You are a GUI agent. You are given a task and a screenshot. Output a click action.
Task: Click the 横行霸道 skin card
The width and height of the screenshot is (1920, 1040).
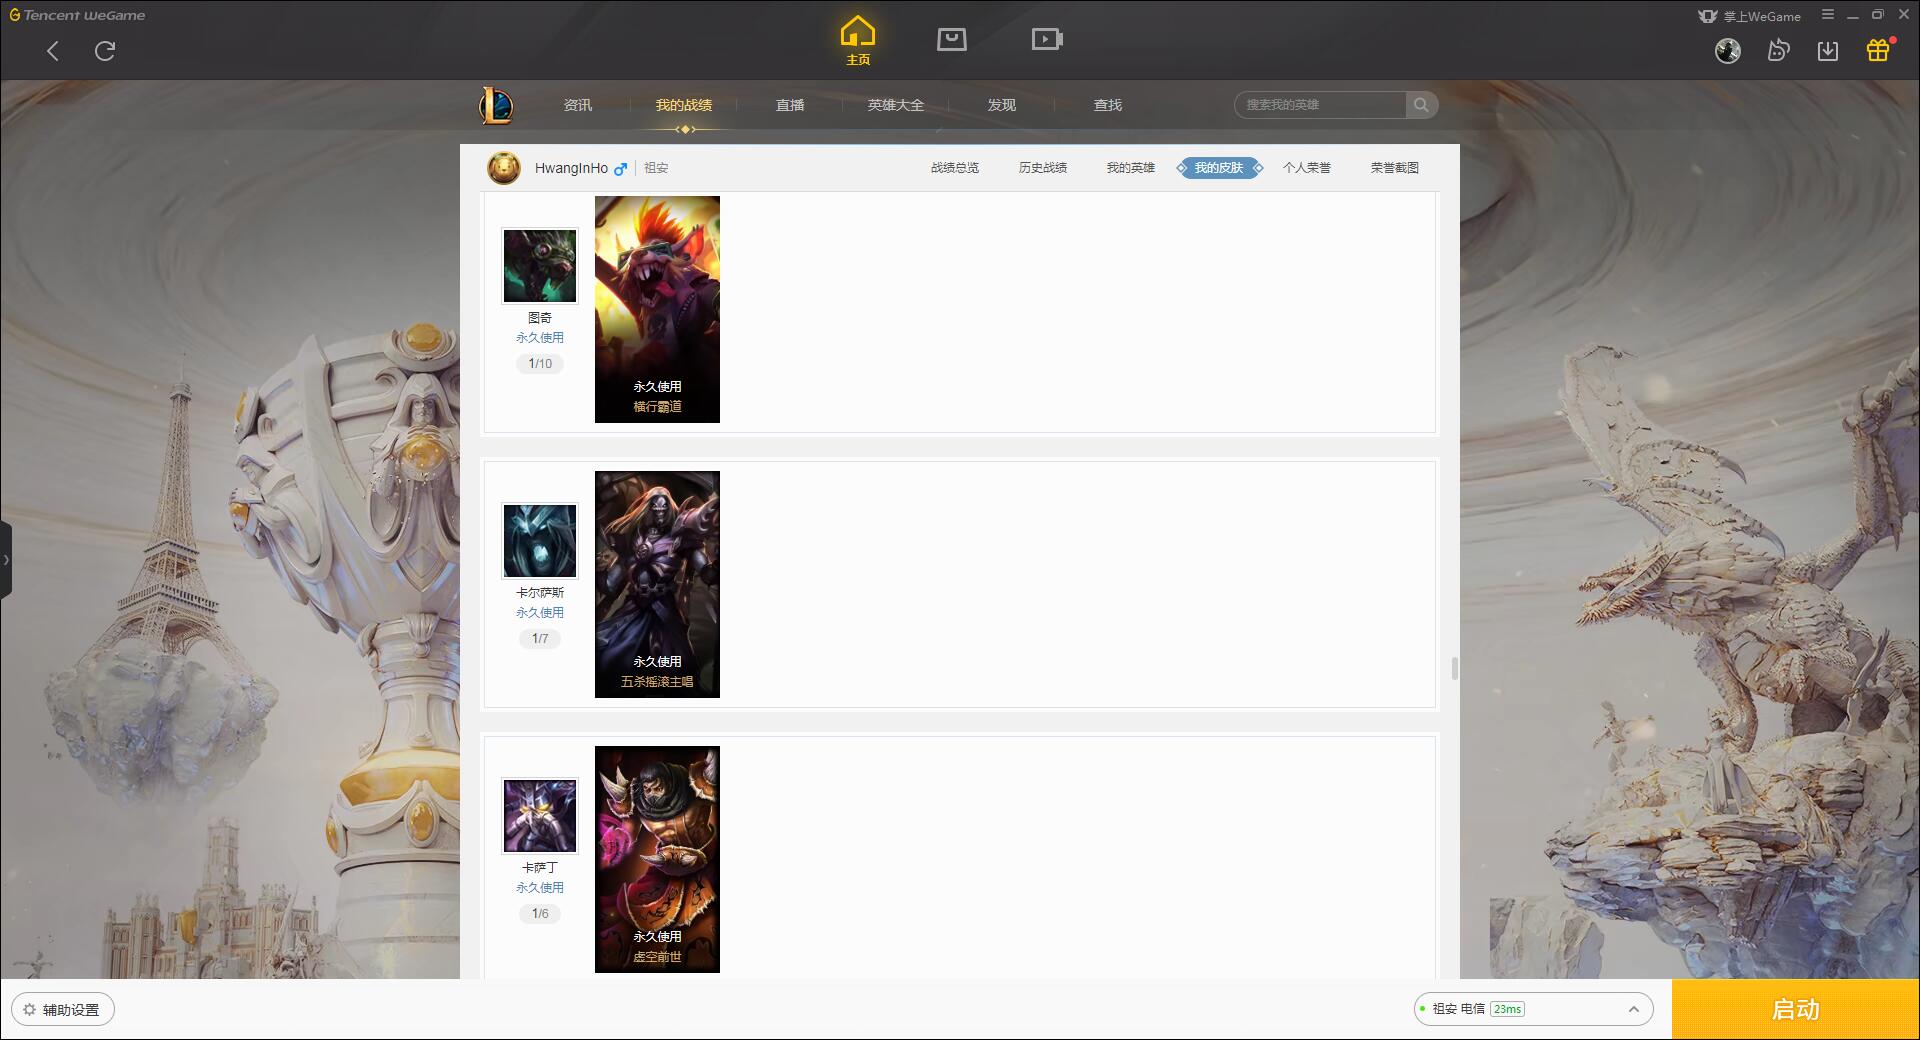coord(657,309)
